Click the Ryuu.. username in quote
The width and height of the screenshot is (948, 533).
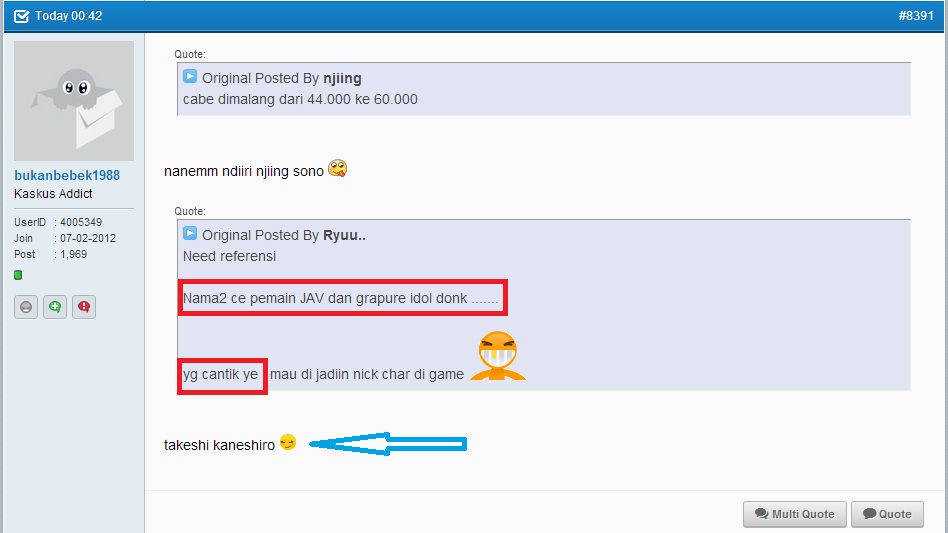344,235
